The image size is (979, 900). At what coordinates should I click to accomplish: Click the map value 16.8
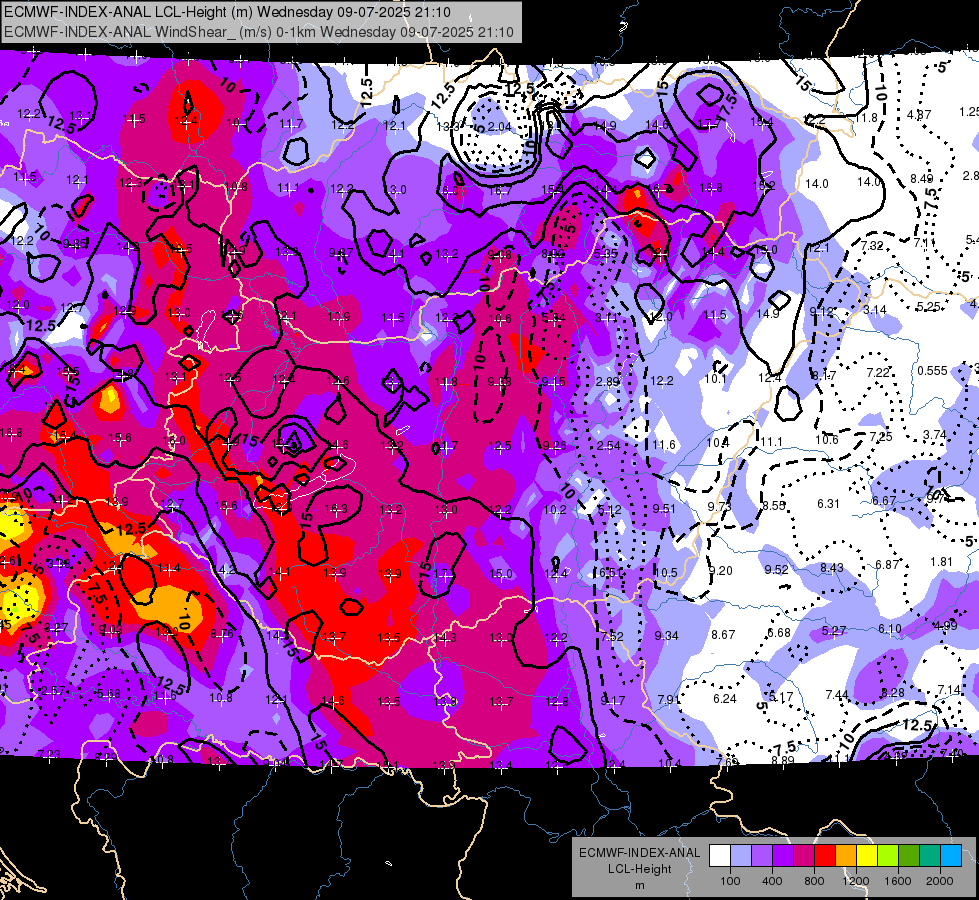[x=711, y=187]
